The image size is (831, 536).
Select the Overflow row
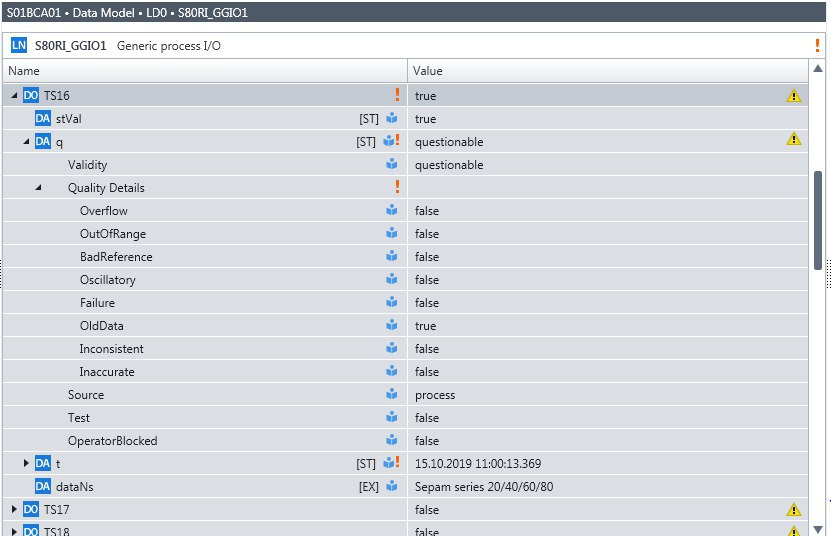pyautogui.click(x=405, y=210)
